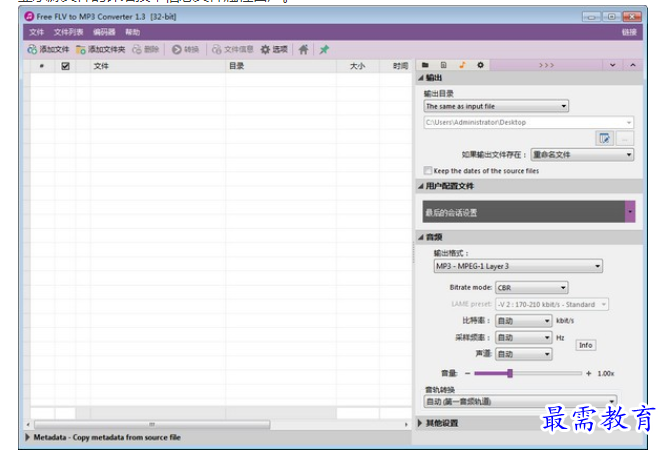Click the scrollbar left arrow under file list
Image resolution: width=664 pixels, height=450 pixels.
click(28, 424)
